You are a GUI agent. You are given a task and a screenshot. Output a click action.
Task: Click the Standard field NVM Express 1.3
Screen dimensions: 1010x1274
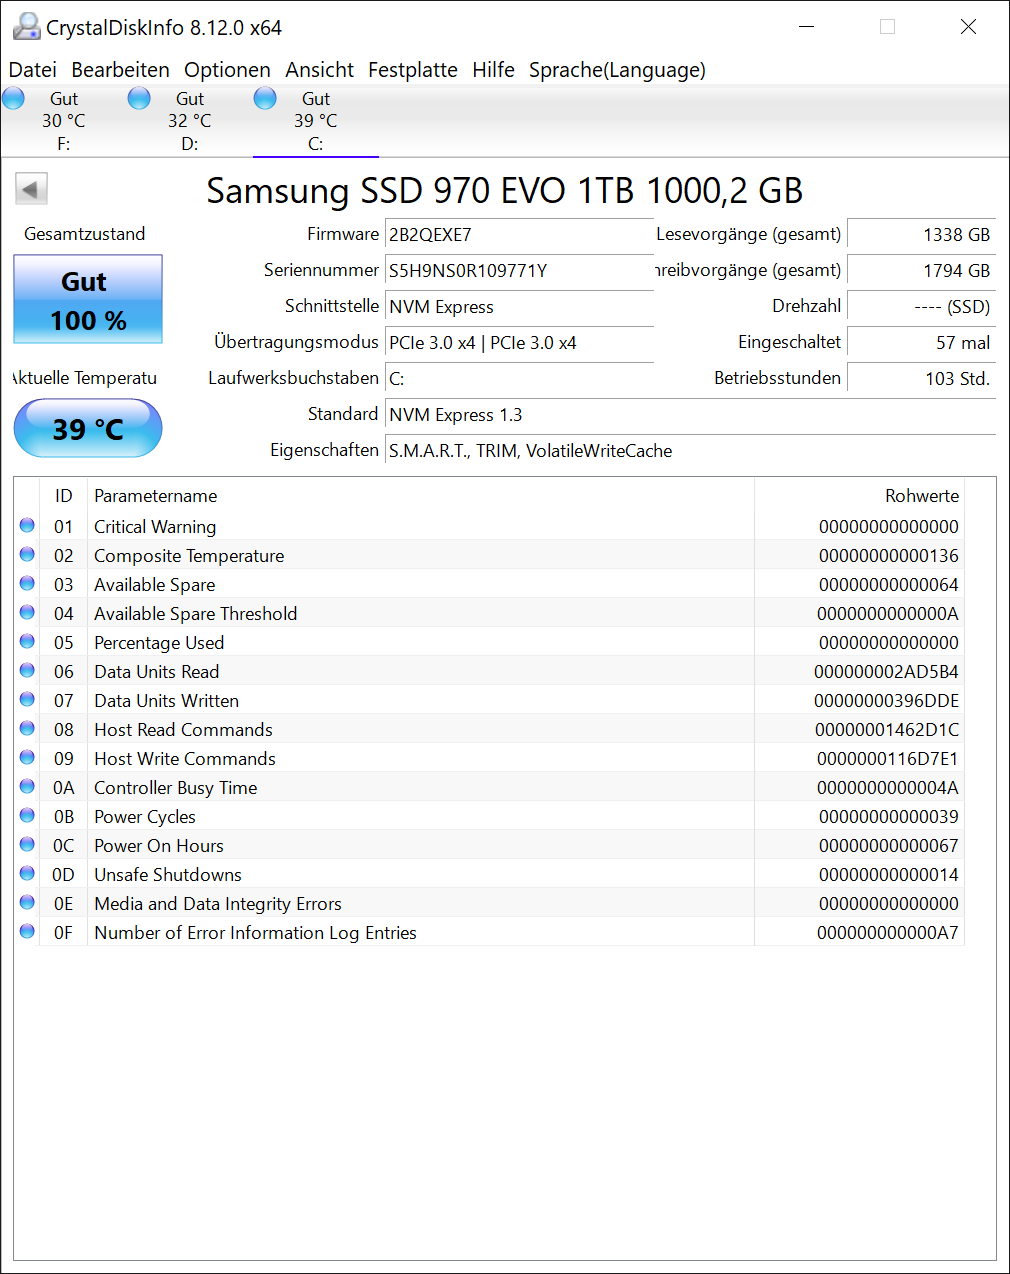(x=690, y=415)
